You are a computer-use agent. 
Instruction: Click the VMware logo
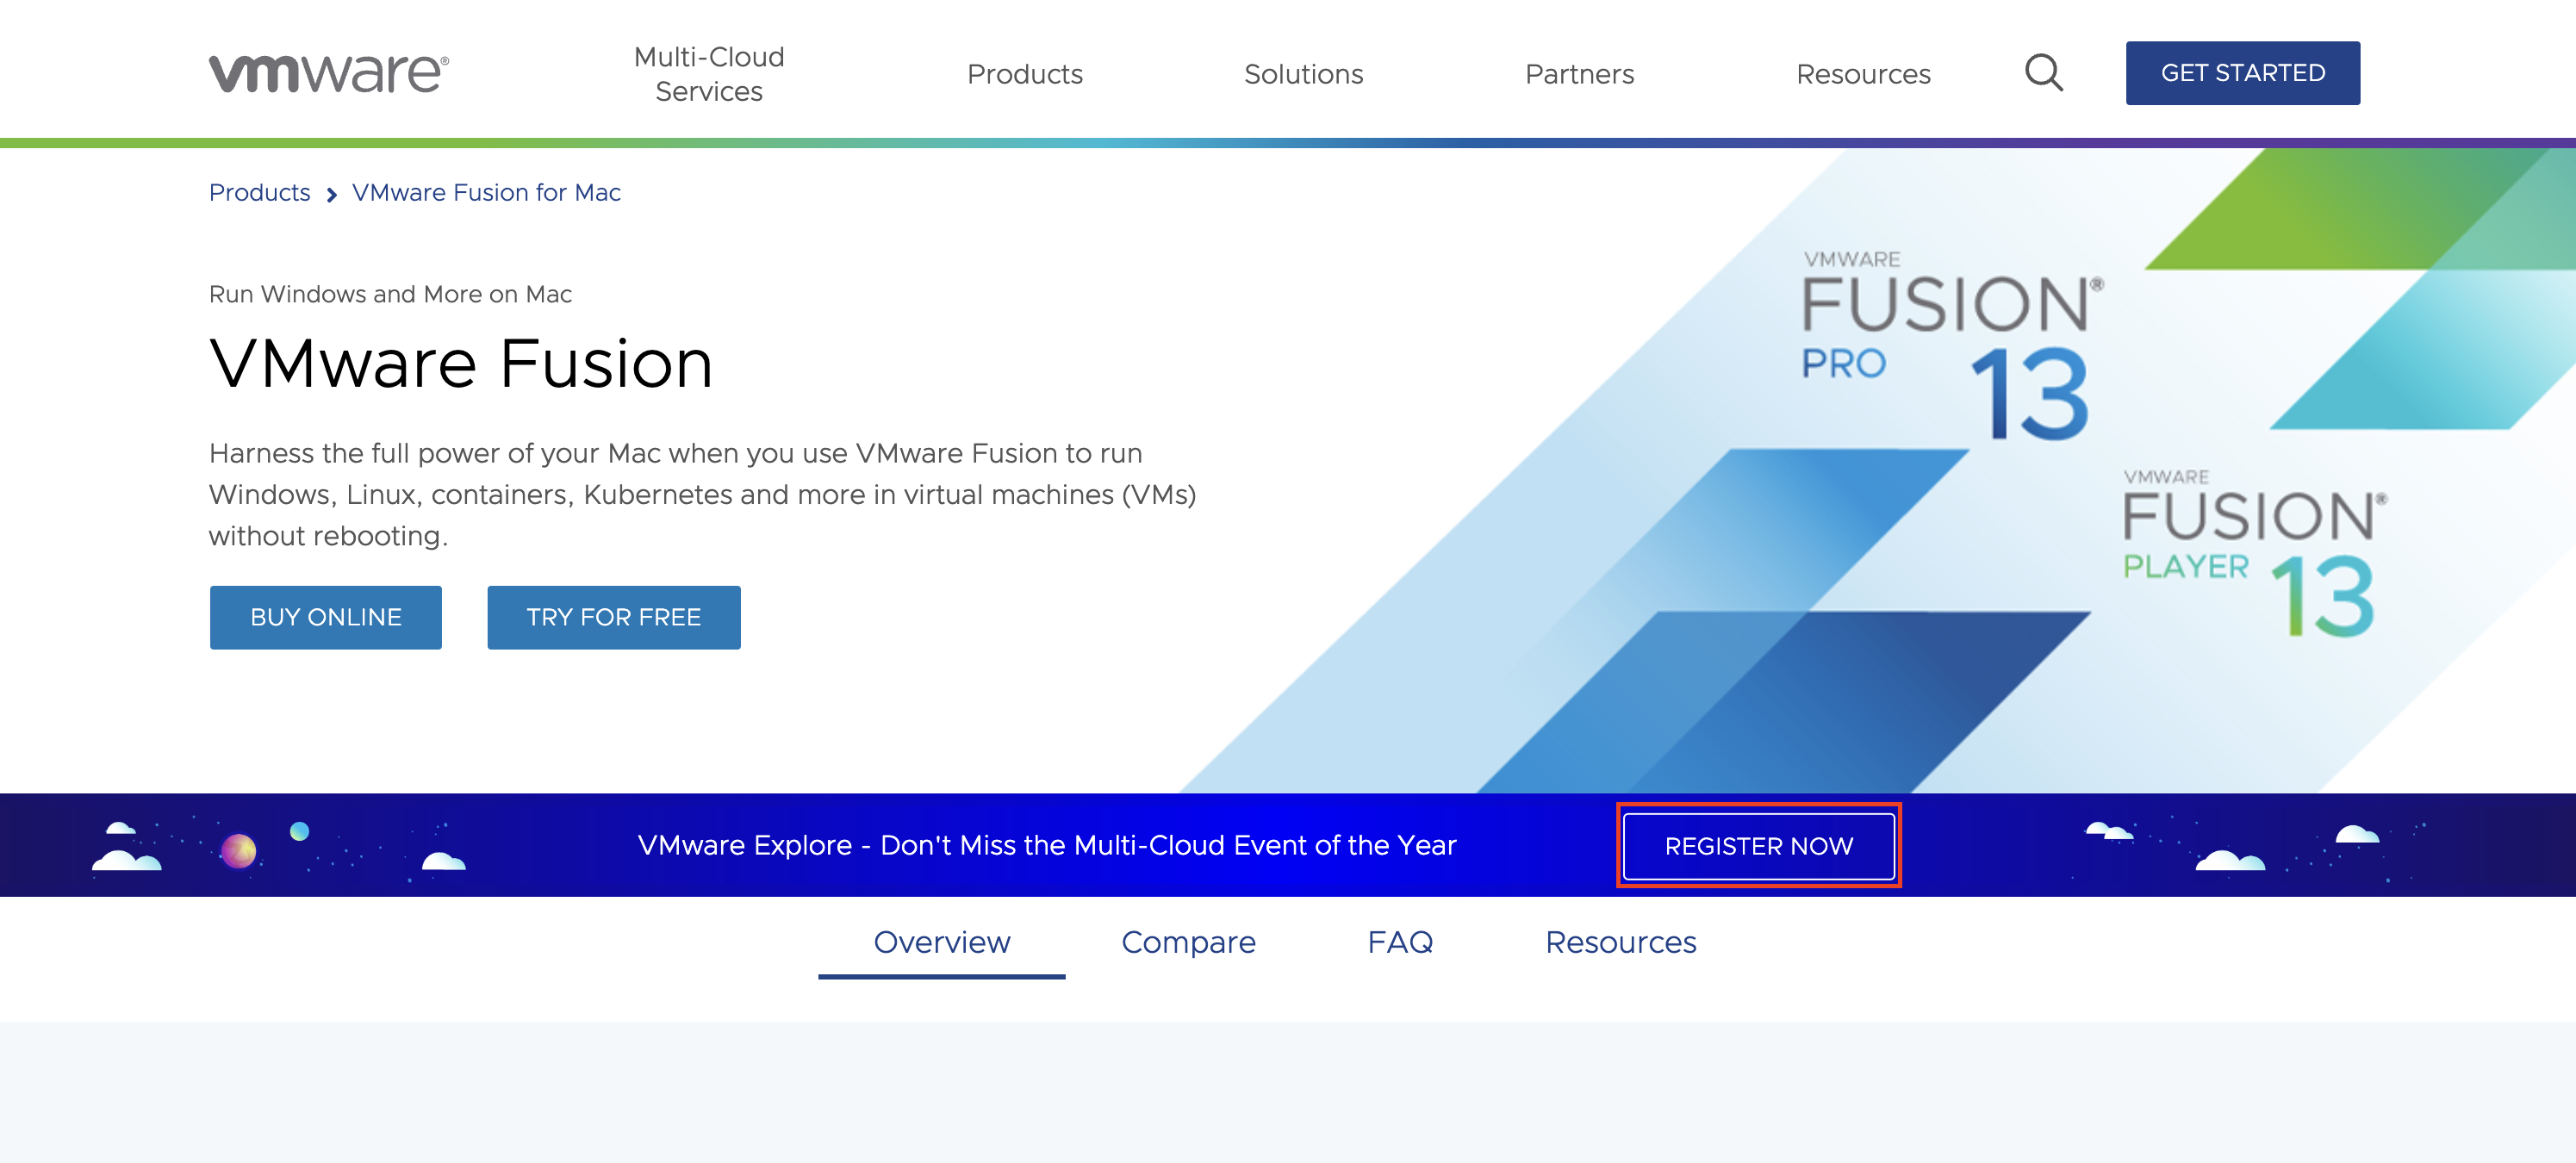pyautogui.click(x=328, y=73)
